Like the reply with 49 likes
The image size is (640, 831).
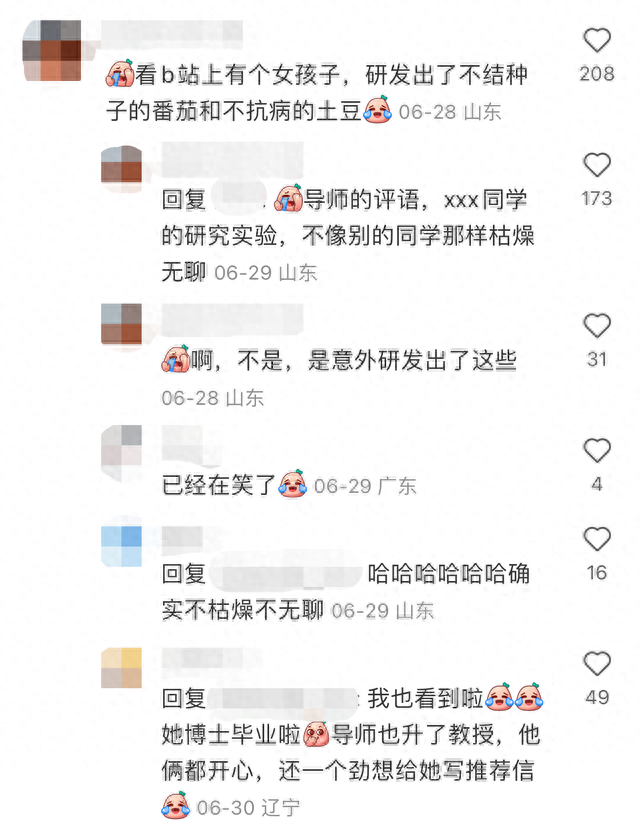597,664
